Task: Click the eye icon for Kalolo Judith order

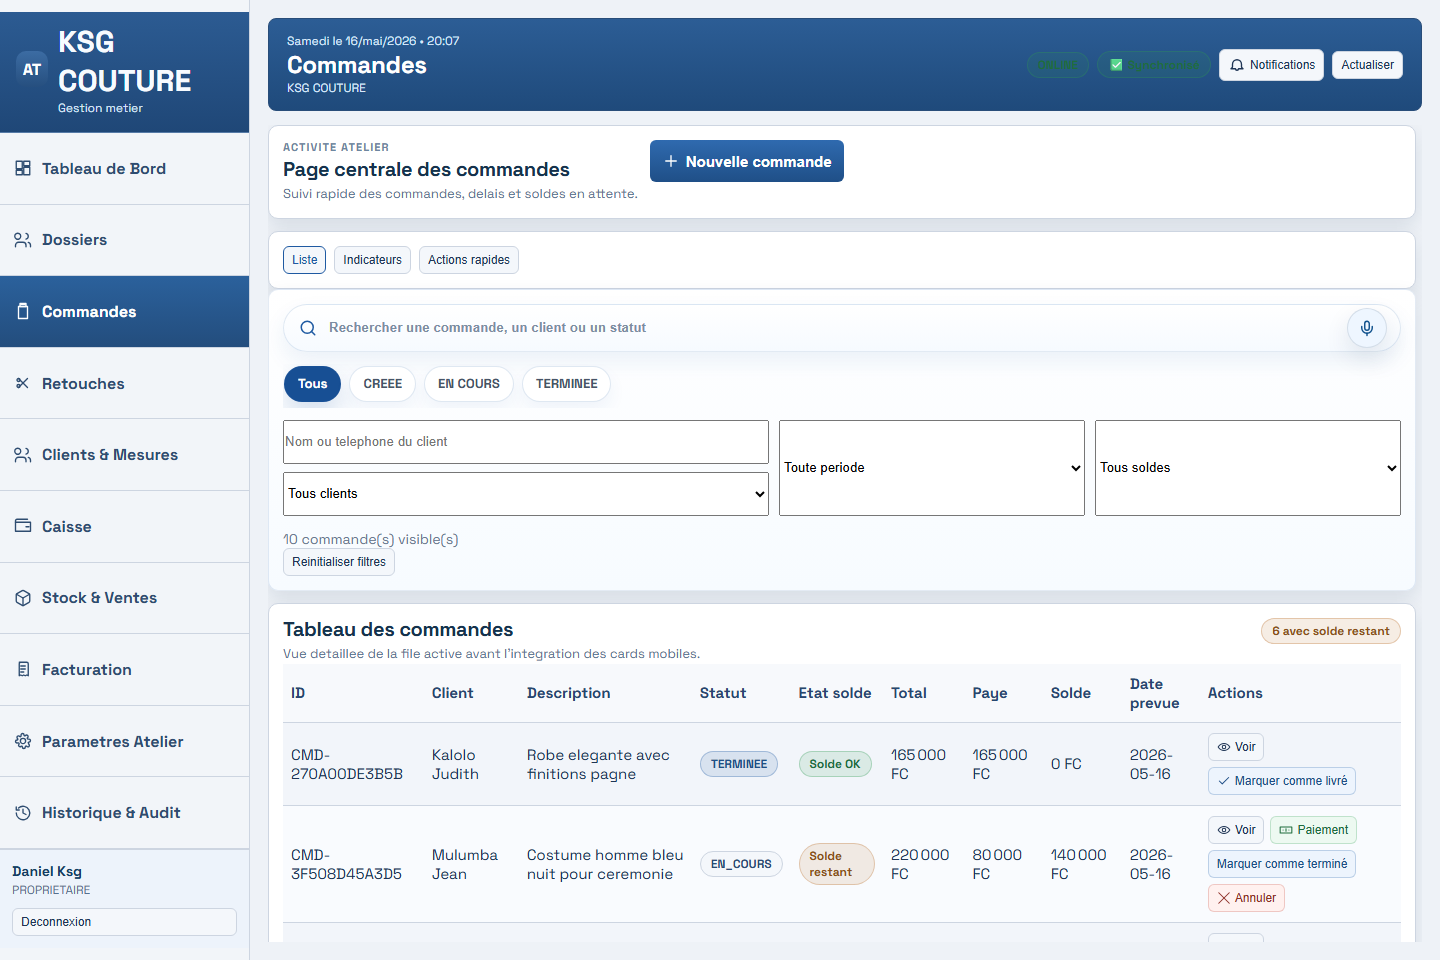Action: 1223,747
